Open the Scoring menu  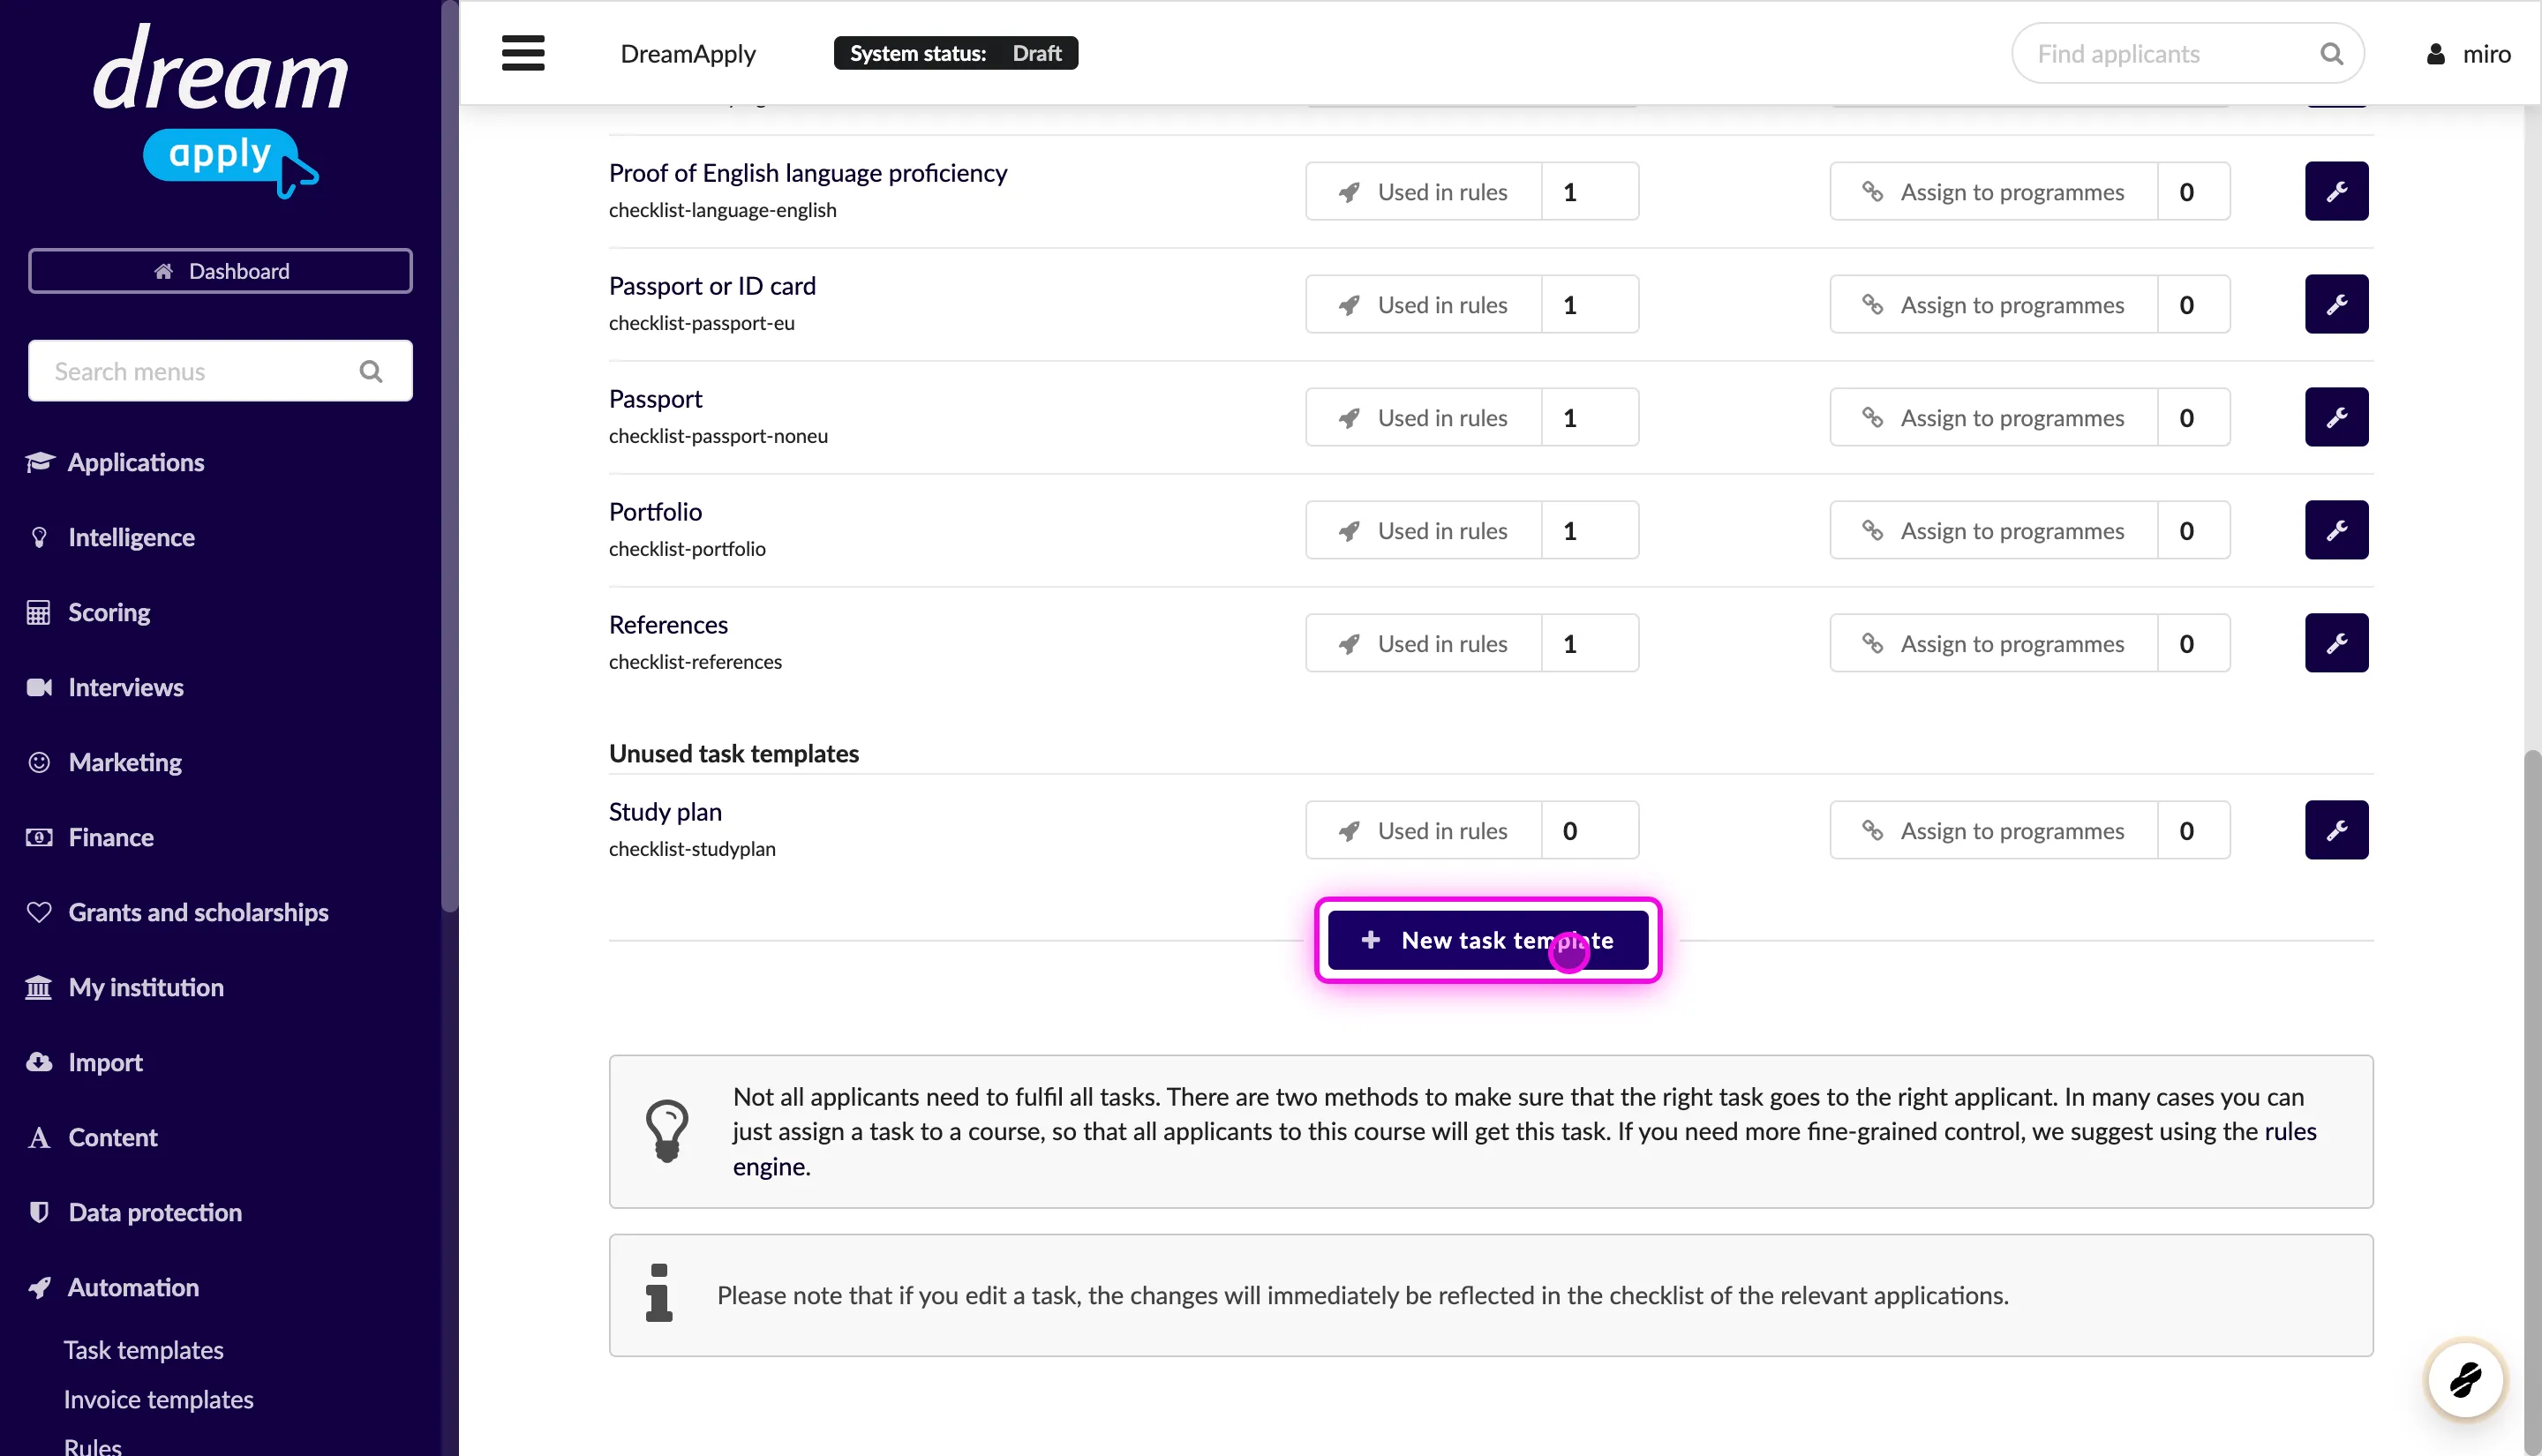pyautogui.click(x=109, y=612)
